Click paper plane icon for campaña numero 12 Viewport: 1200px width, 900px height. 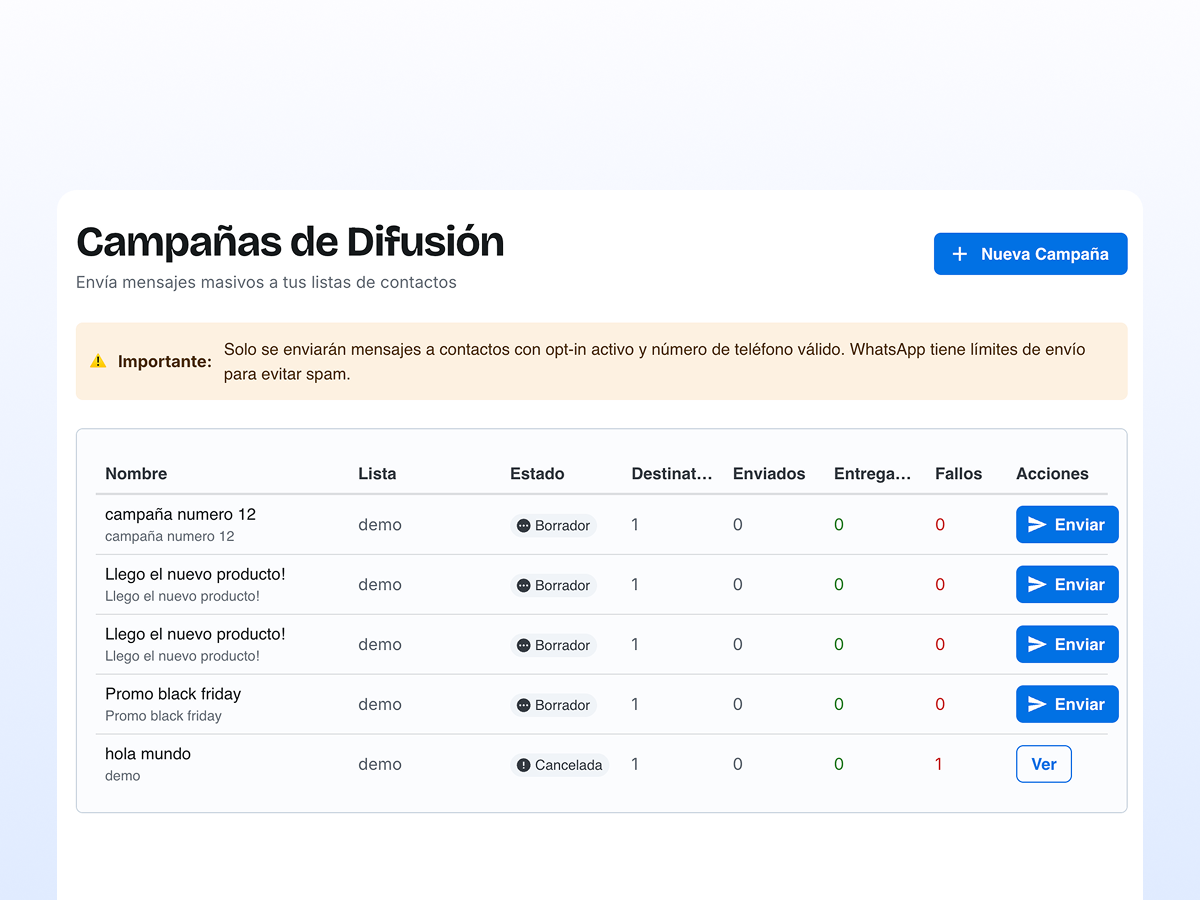click(x=1037, y=525)
